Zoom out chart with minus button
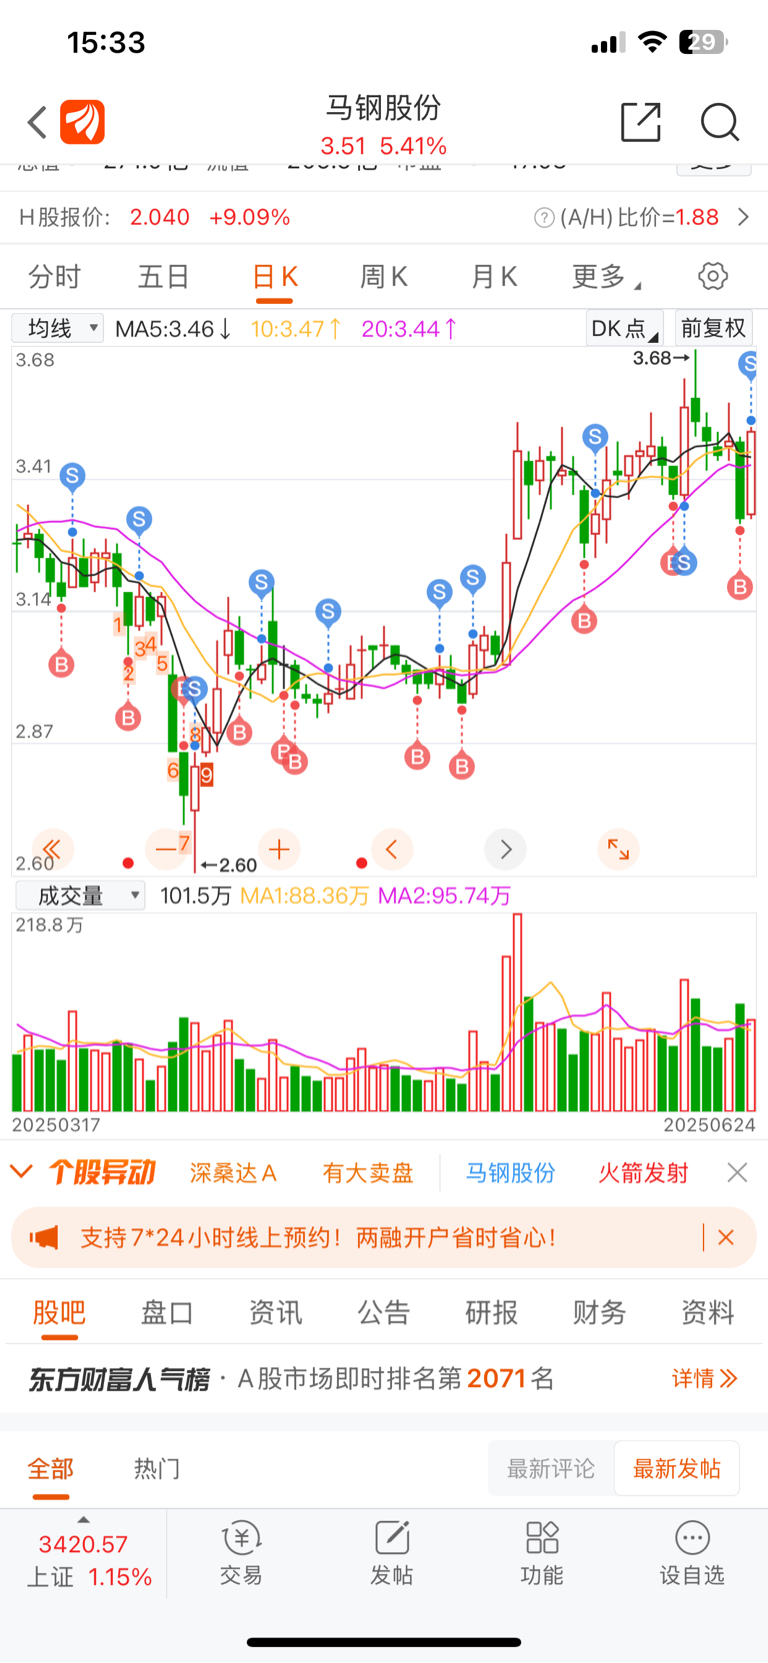 pos(166,850)
